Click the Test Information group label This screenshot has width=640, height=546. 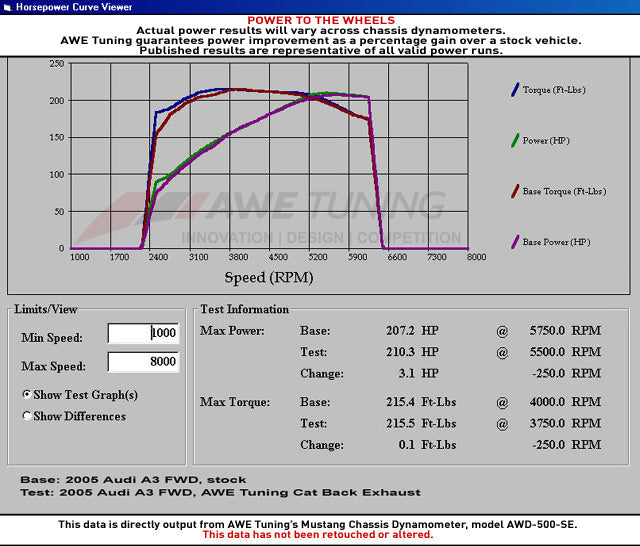[244, 310]
